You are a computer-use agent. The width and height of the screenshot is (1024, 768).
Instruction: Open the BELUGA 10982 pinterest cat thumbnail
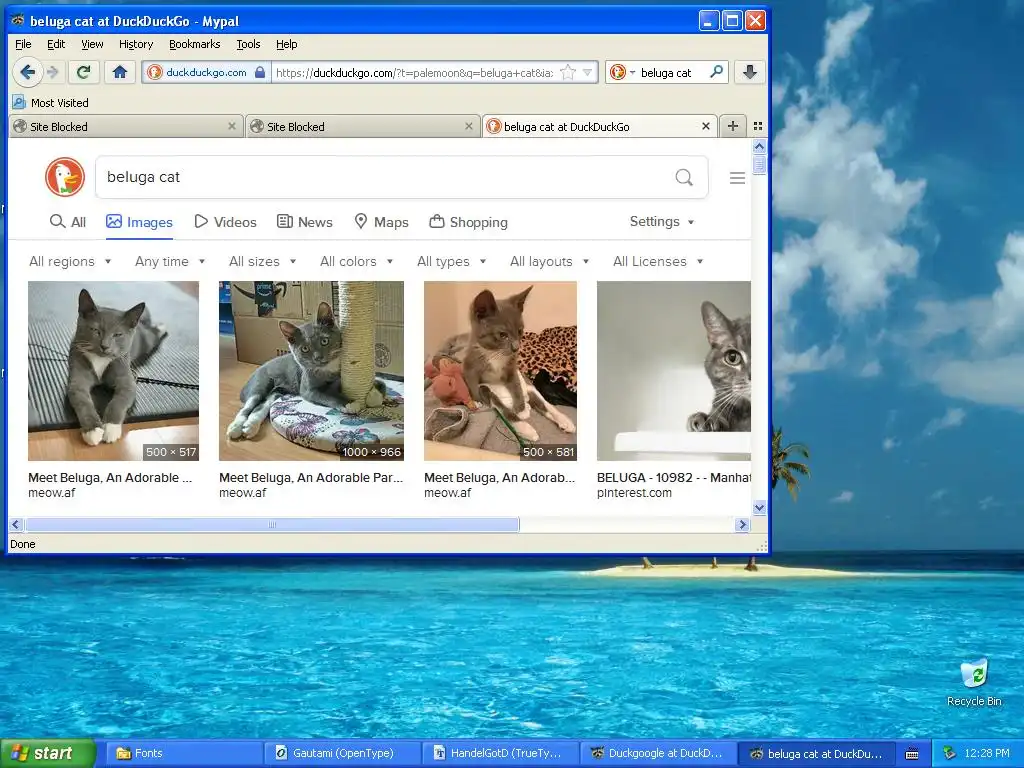[x=674, y=371]
